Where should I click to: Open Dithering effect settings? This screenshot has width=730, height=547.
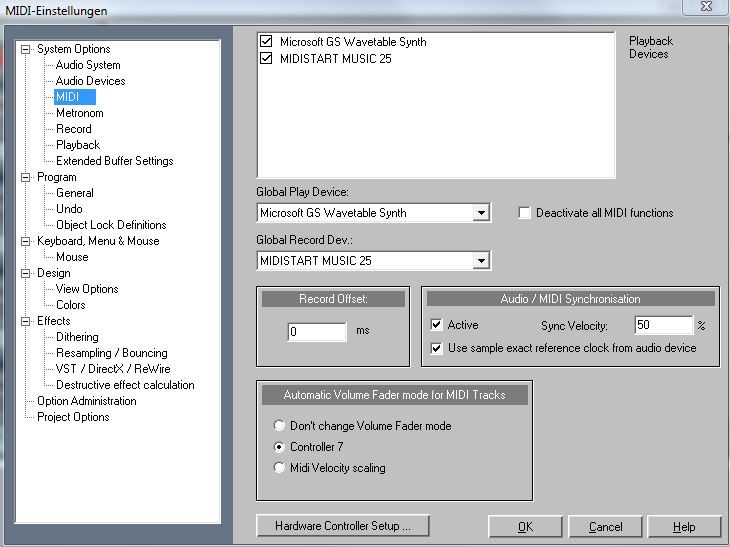(x=77, y=337)
